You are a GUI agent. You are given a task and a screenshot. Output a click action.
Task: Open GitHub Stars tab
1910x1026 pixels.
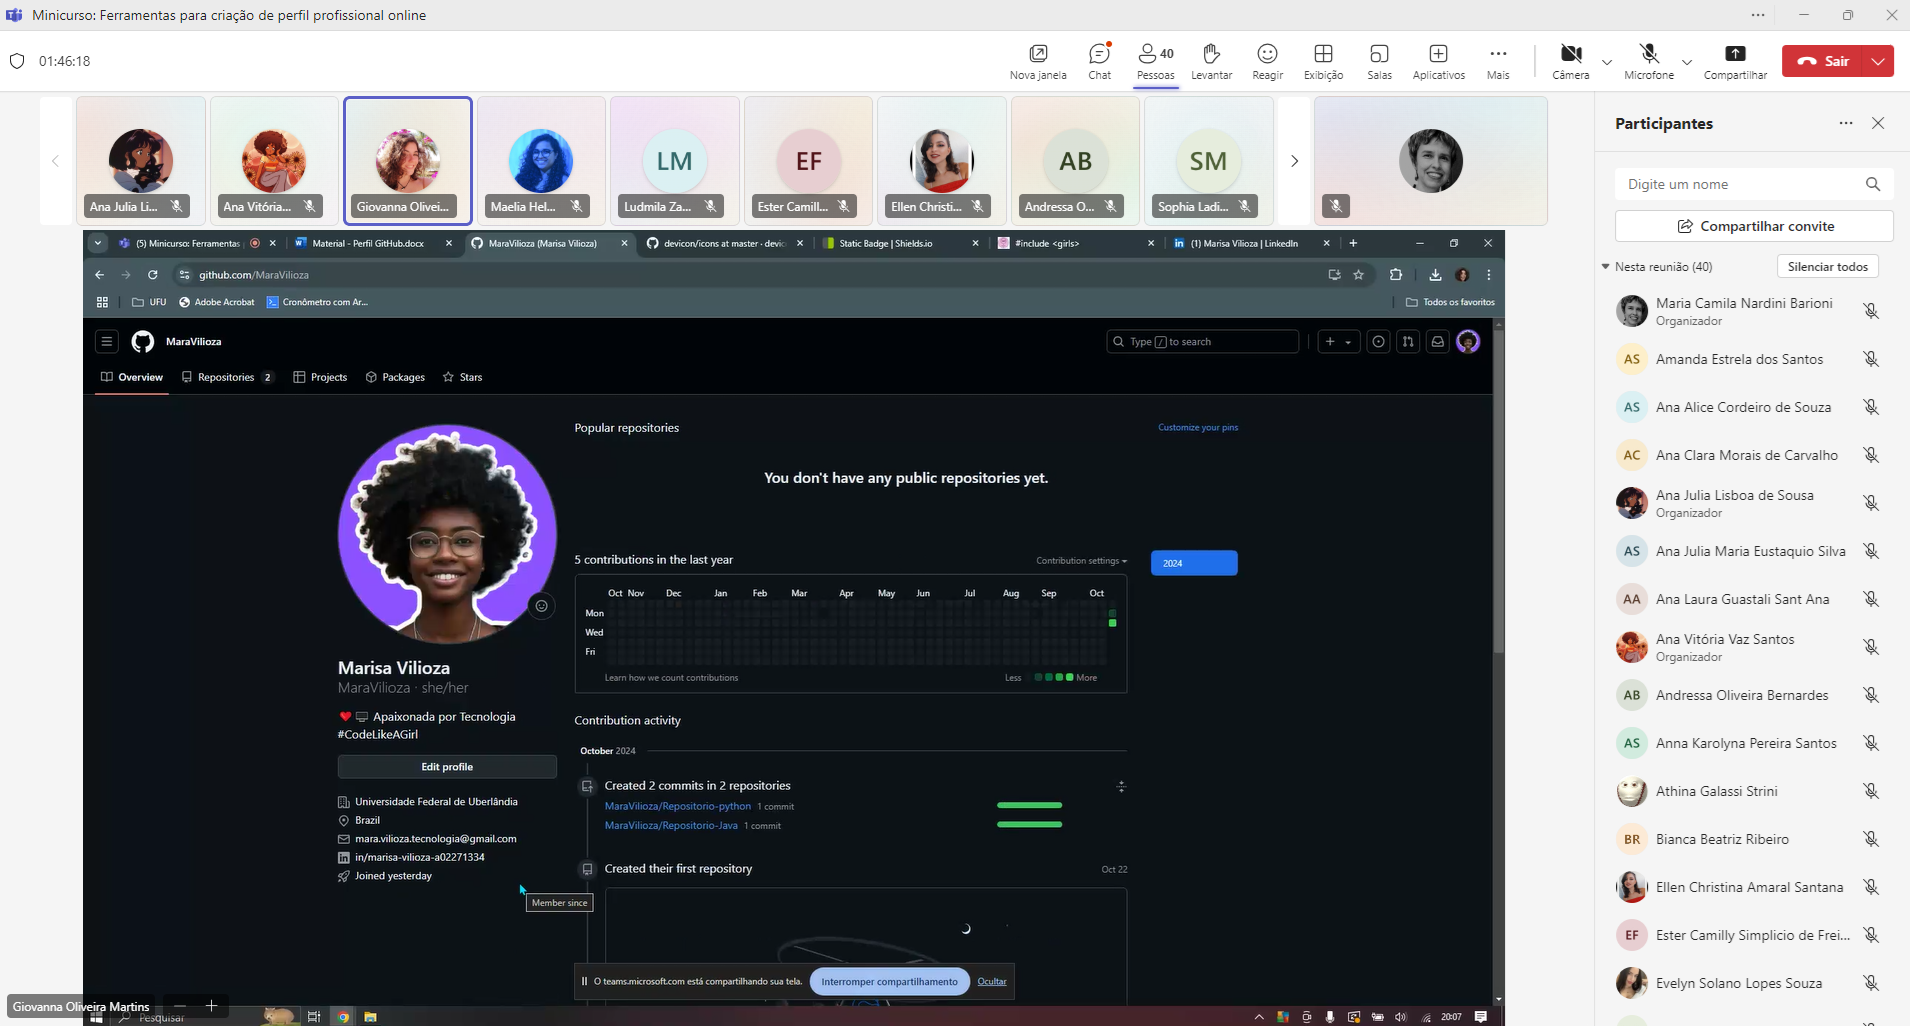click(x=462, y=377)
